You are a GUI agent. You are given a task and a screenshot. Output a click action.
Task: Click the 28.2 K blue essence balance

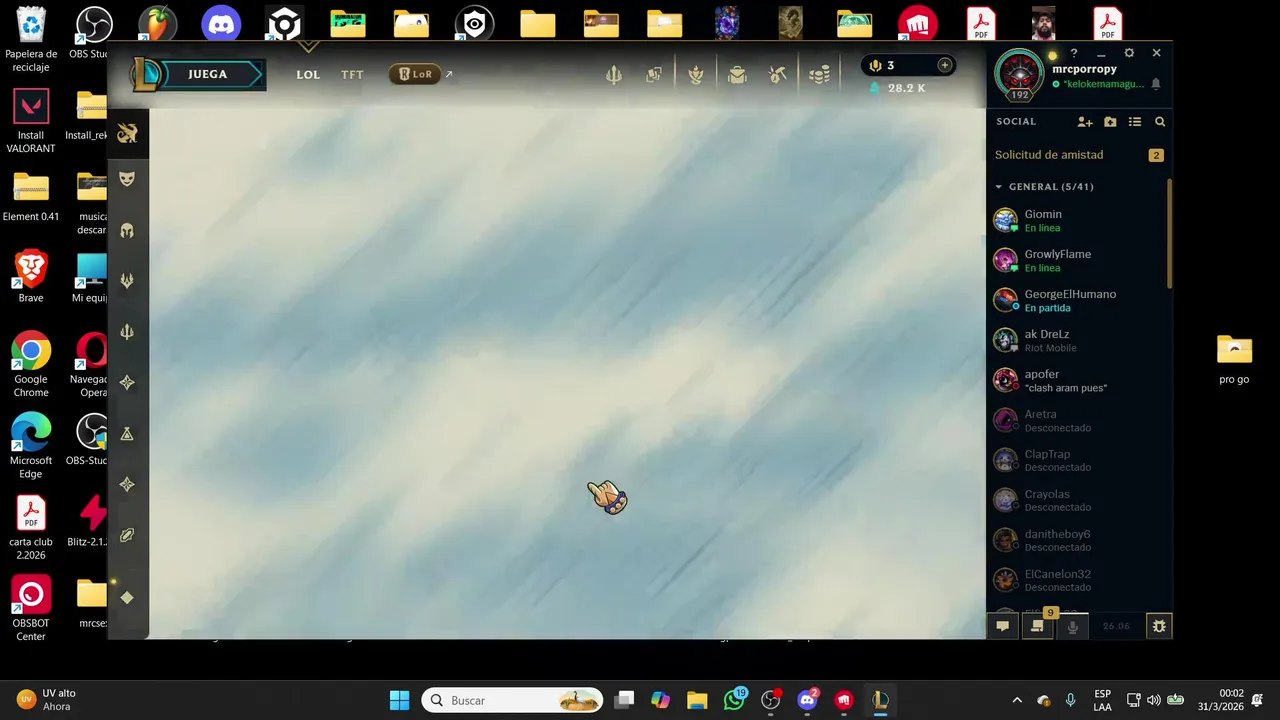pyautogui.click(x=897, y=88)
